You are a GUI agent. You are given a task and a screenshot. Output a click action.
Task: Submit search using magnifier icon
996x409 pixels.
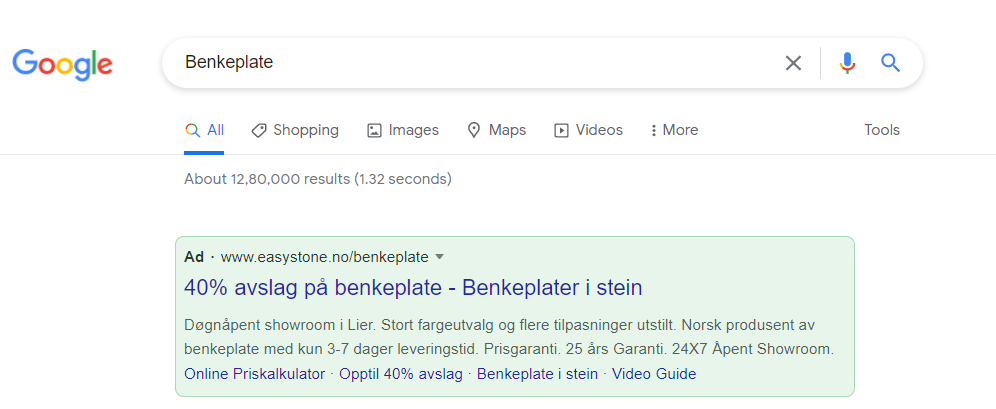pos(891,62)
